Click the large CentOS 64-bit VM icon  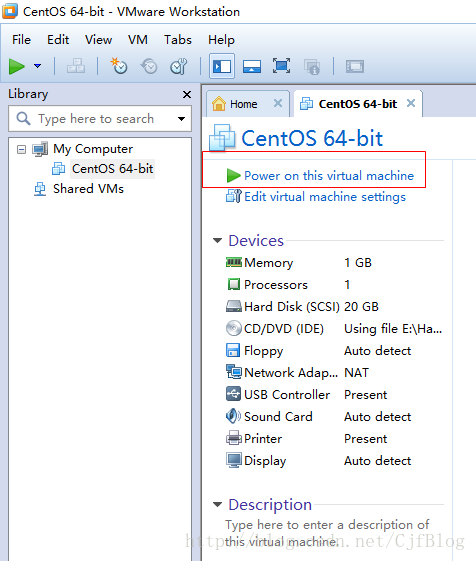tap(222, 138)
